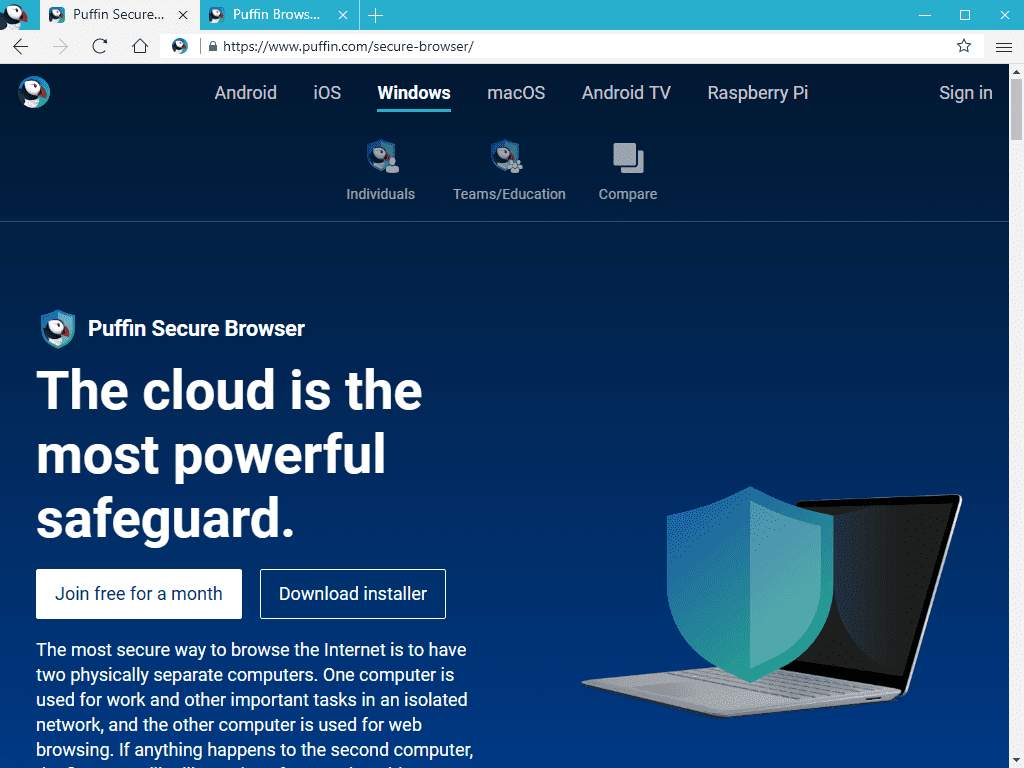Viewport: 1024px width, 768px height.
Task: Open the Raspberry Pi platform page
Action: coord(758,93)
